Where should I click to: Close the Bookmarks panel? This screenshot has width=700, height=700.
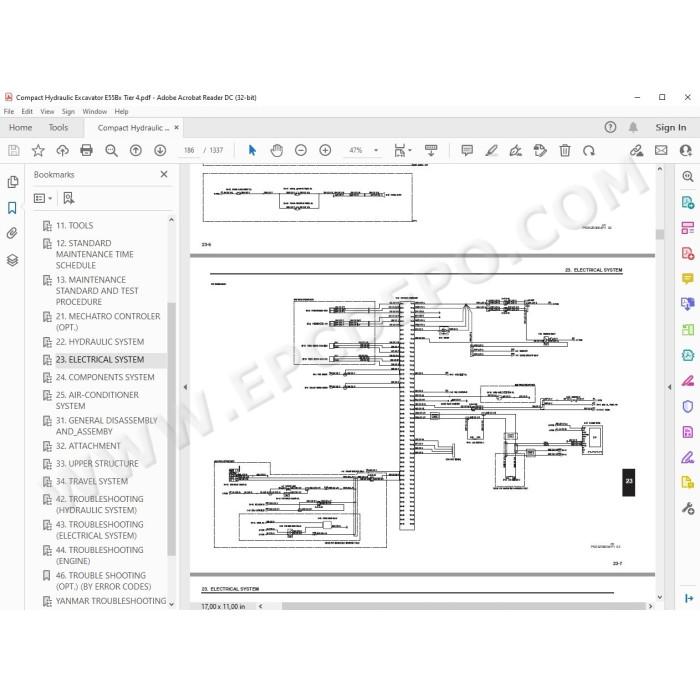164,174
